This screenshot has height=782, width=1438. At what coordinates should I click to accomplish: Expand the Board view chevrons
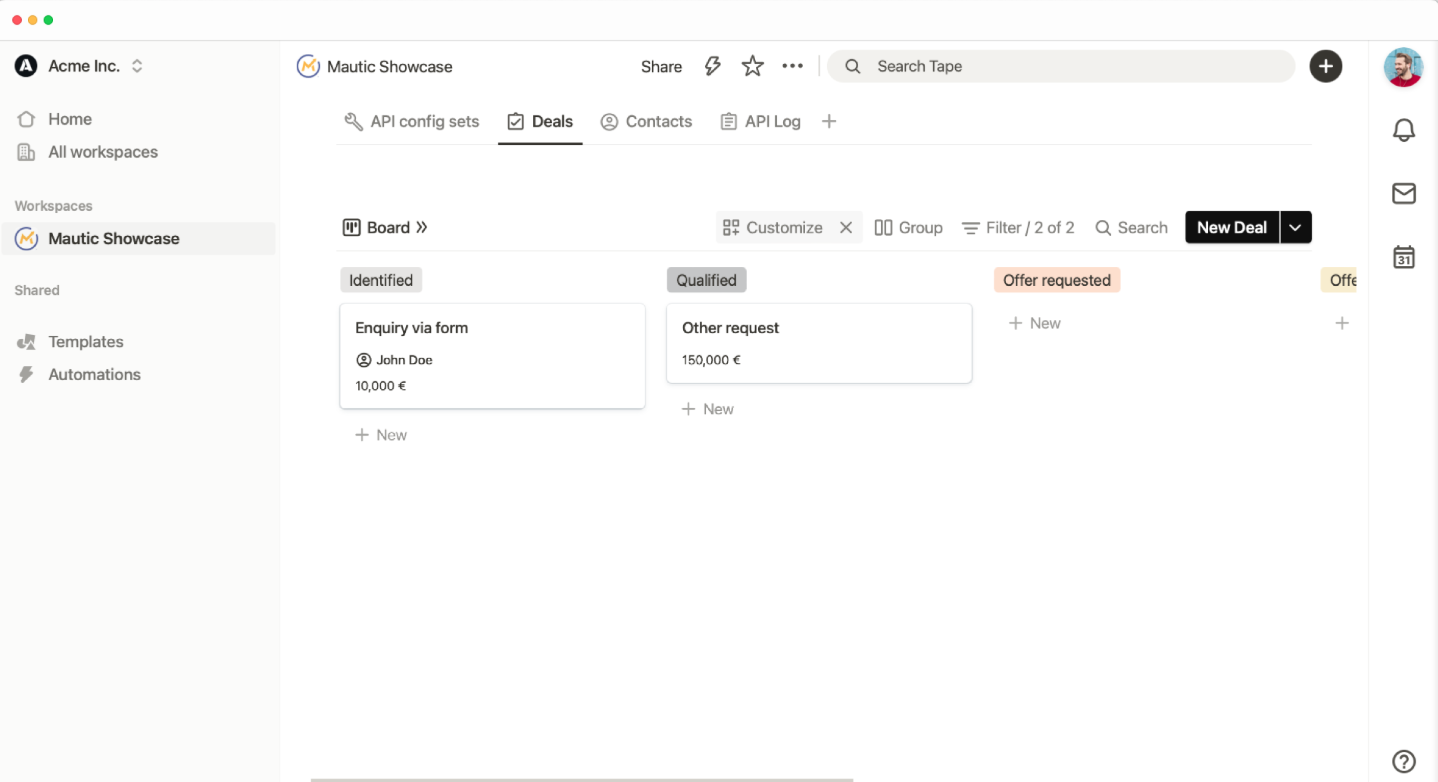point(422,228)
